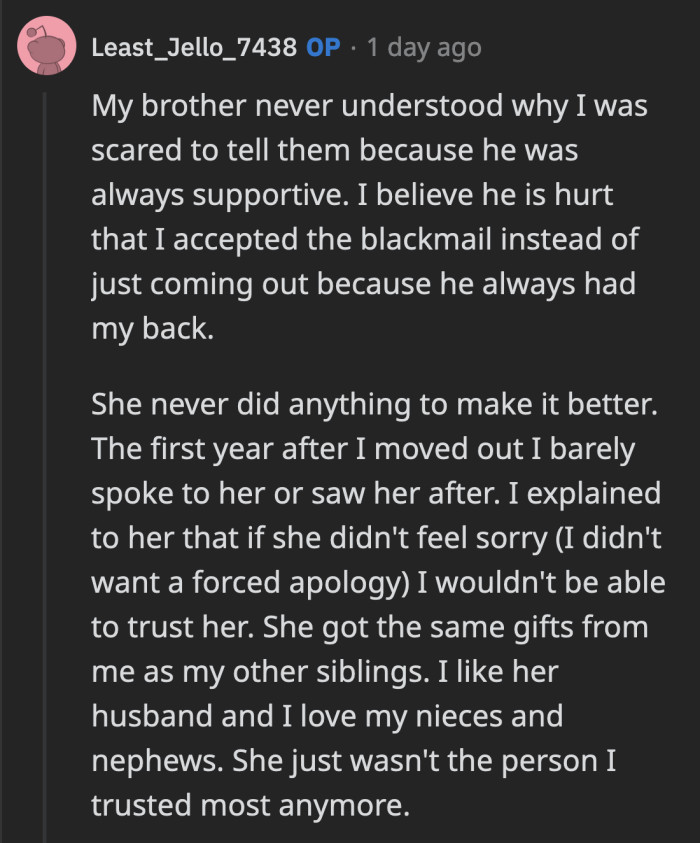
Task: Click the dot separator after the OP badge
Action: tap(352, 46)
